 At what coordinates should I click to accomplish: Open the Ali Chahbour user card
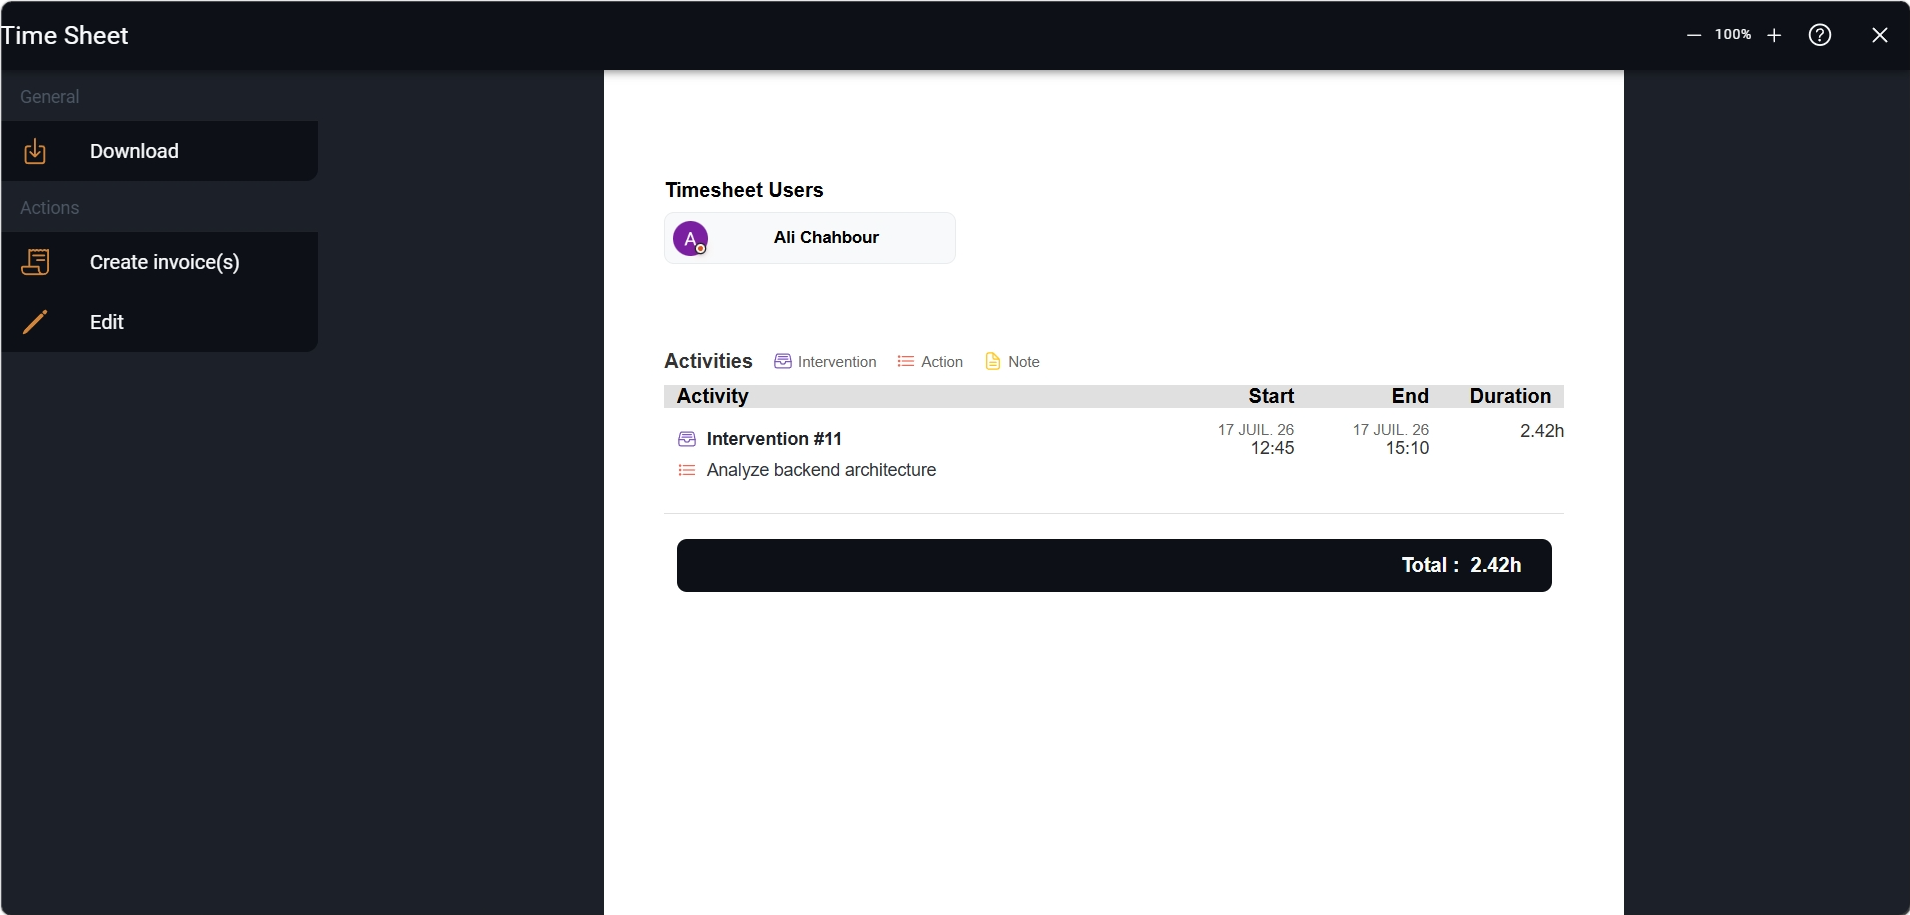tap(810, 238)
